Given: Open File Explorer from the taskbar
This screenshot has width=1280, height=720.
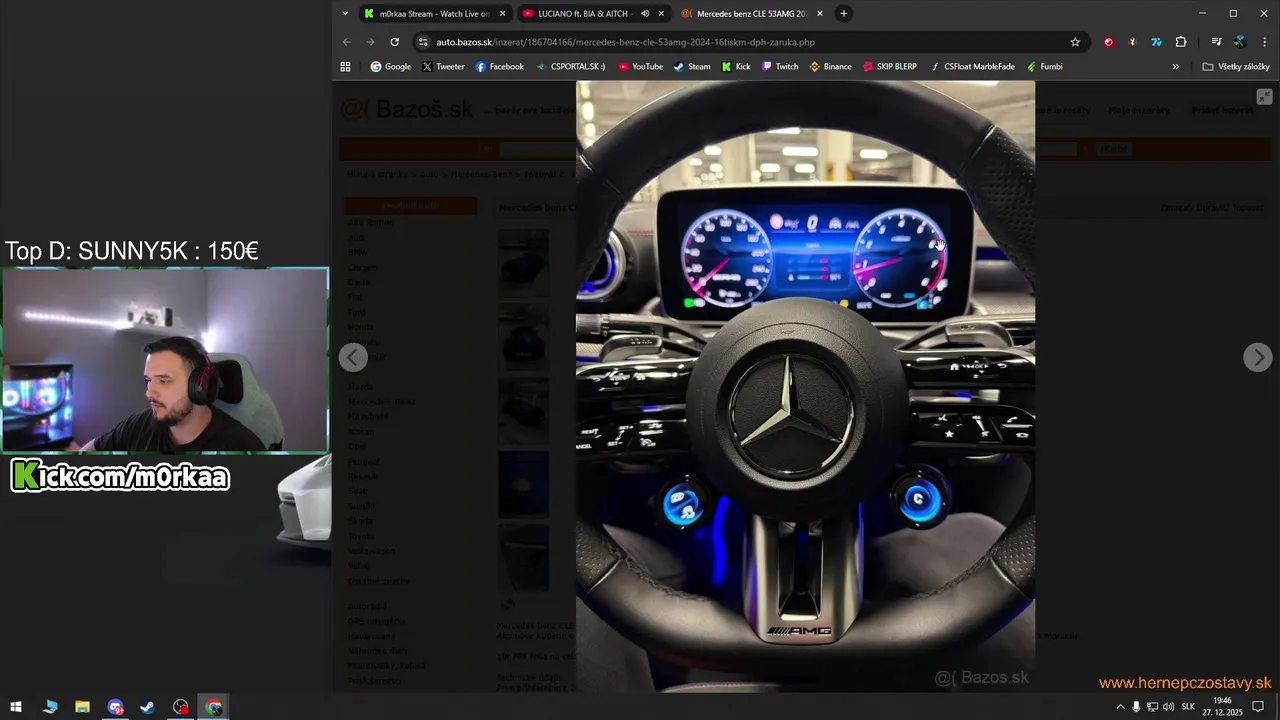Looking at the screenshot, I should click(x=82, y=707).
